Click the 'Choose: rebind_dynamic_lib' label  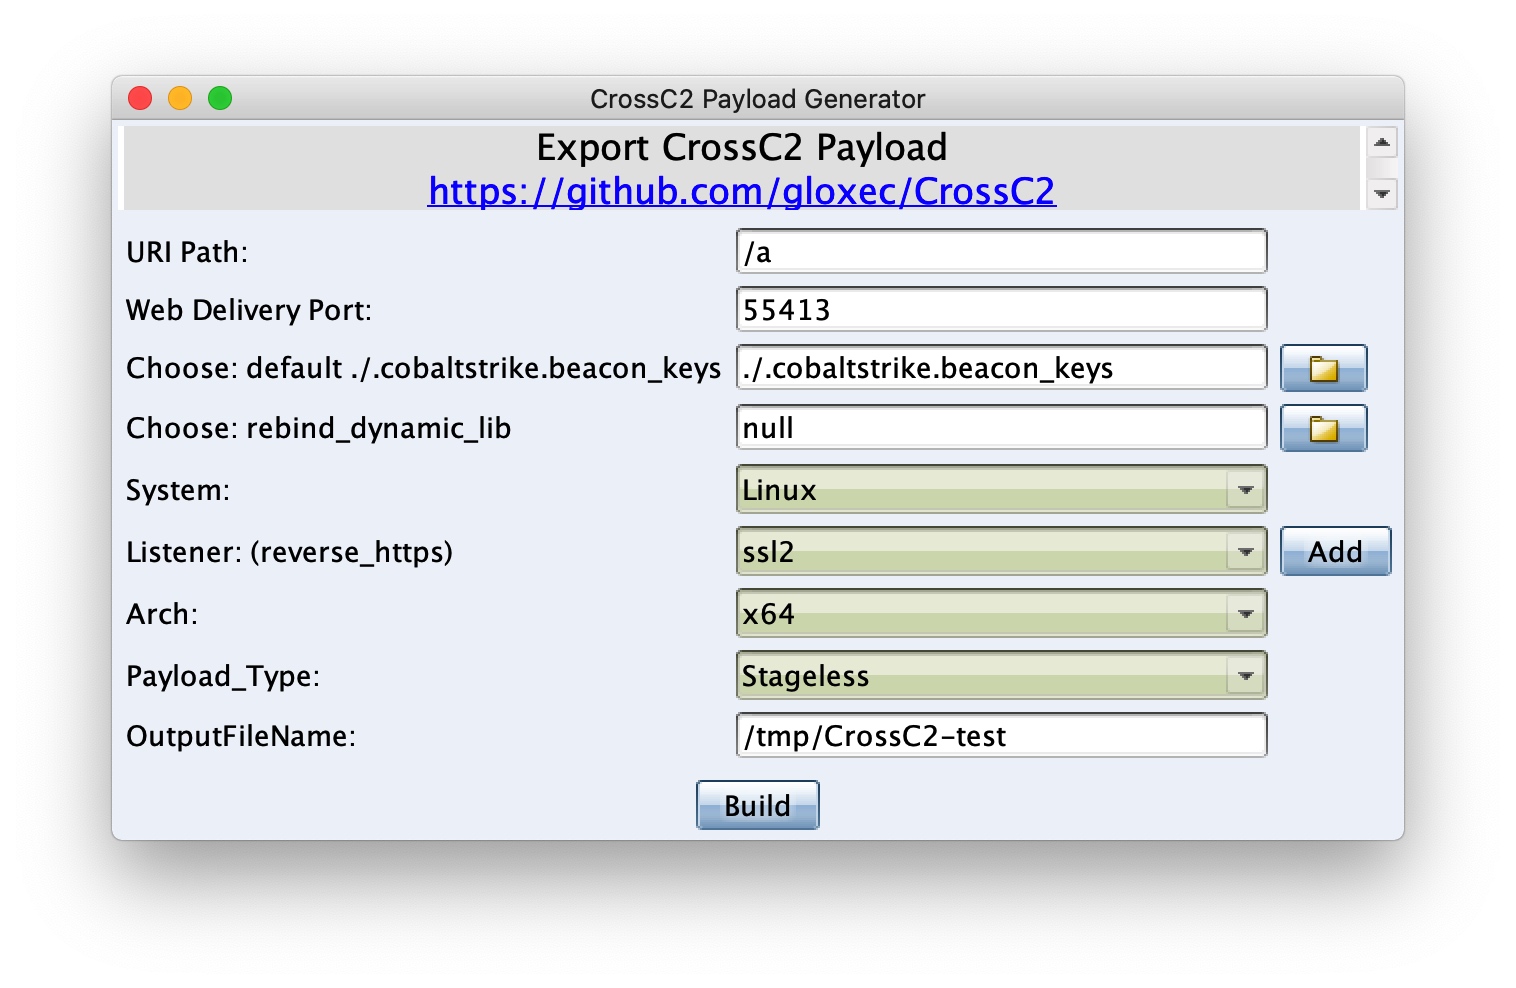pos(318,428)
